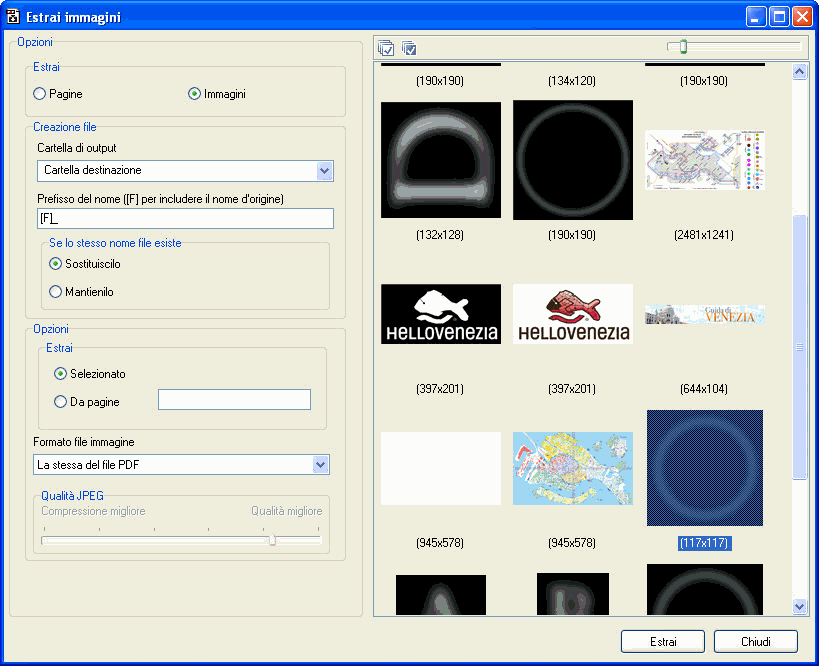
Task: Click the Da pagine page range field
Action: point(235,400)
